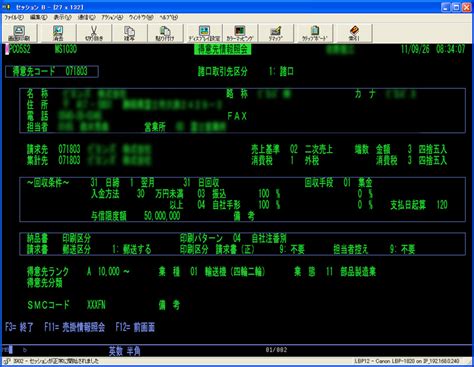
Task: Click the 得意先コード 071803 field
Action: (52, 71)
